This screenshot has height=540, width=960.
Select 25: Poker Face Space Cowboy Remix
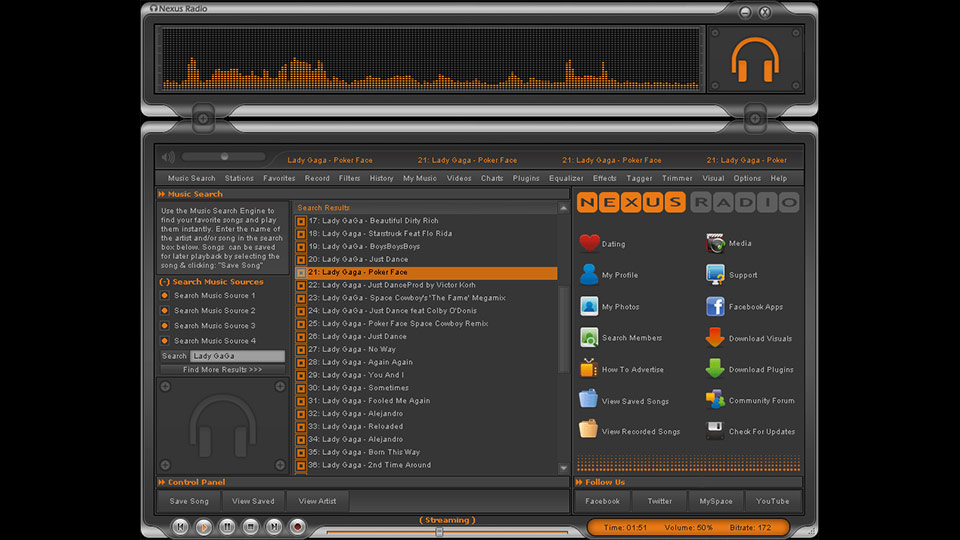coord(426,323)
